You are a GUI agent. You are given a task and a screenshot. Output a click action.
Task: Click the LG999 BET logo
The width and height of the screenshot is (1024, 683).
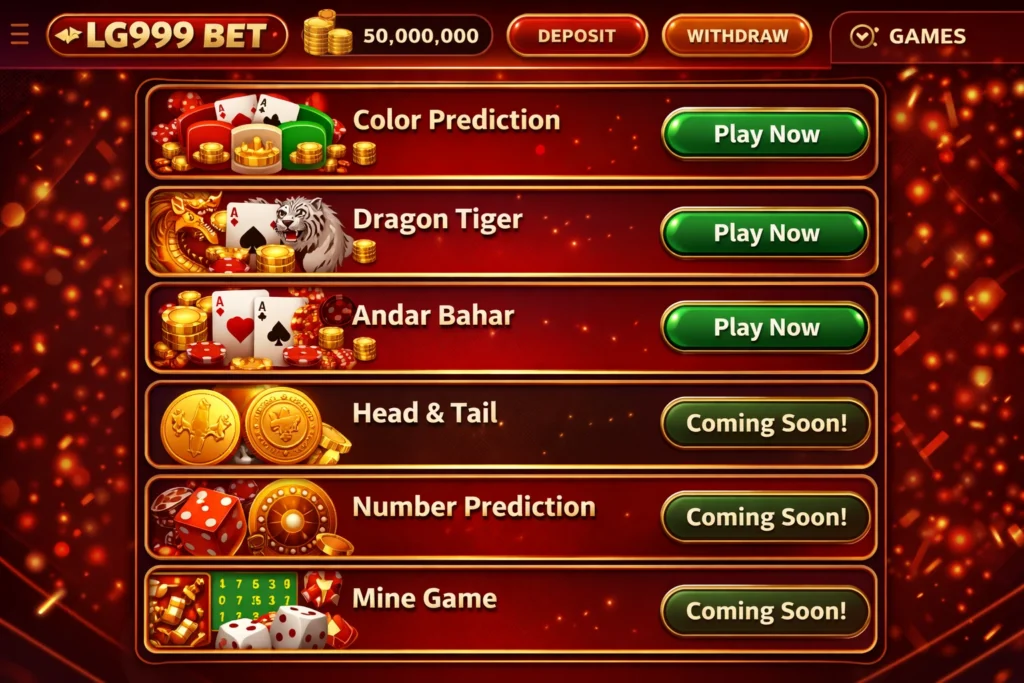pyautogui.click(x=167, y=35)
